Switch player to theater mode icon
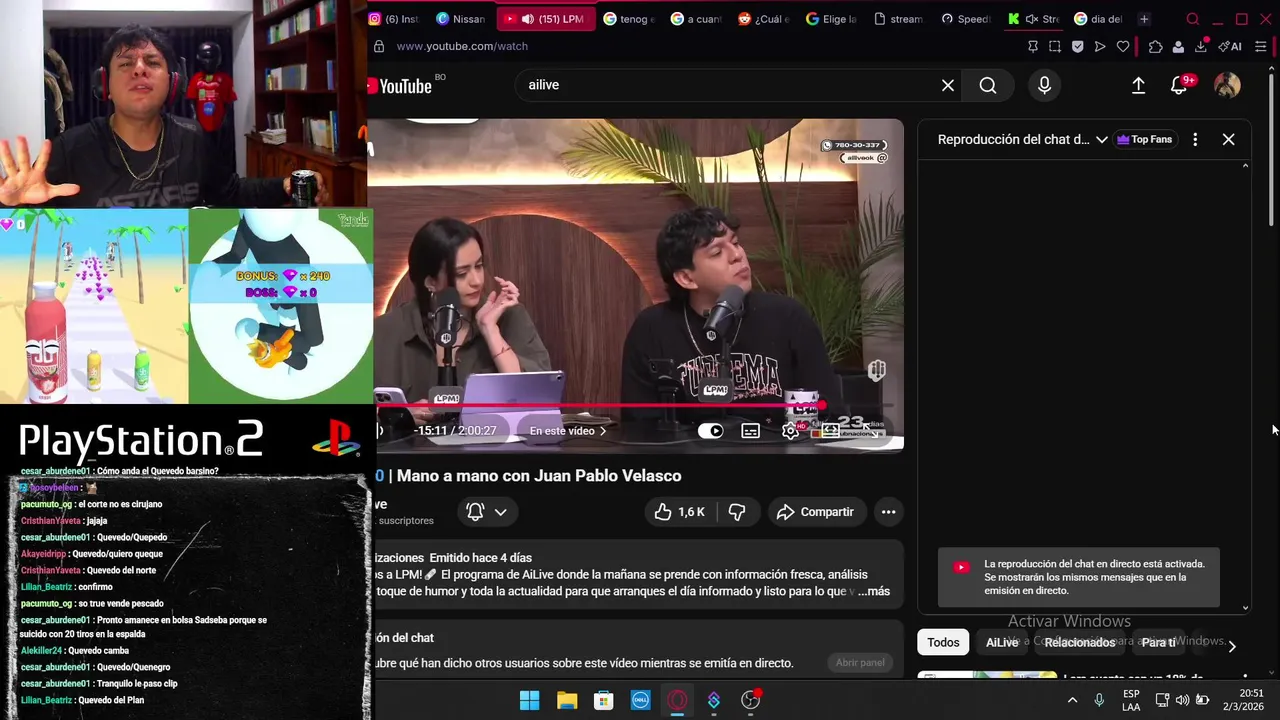This screenshot has height=720, width=1280. tap(830, 431)
